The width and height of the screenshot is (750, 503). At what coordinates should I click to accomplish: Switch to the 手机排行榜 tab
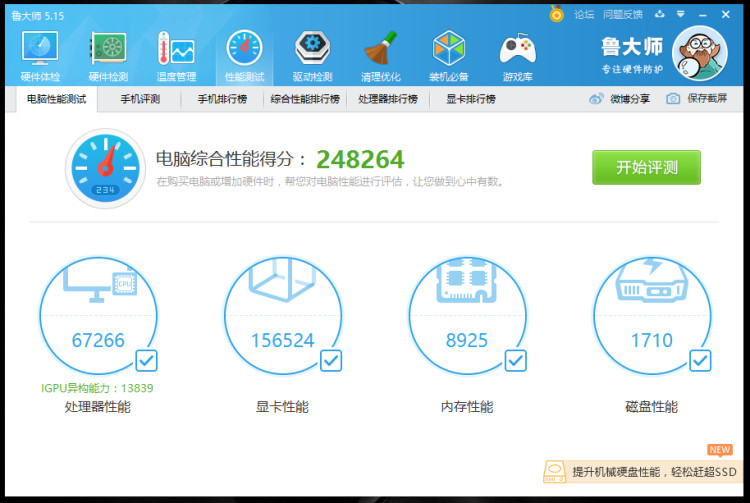click(222, 99)
